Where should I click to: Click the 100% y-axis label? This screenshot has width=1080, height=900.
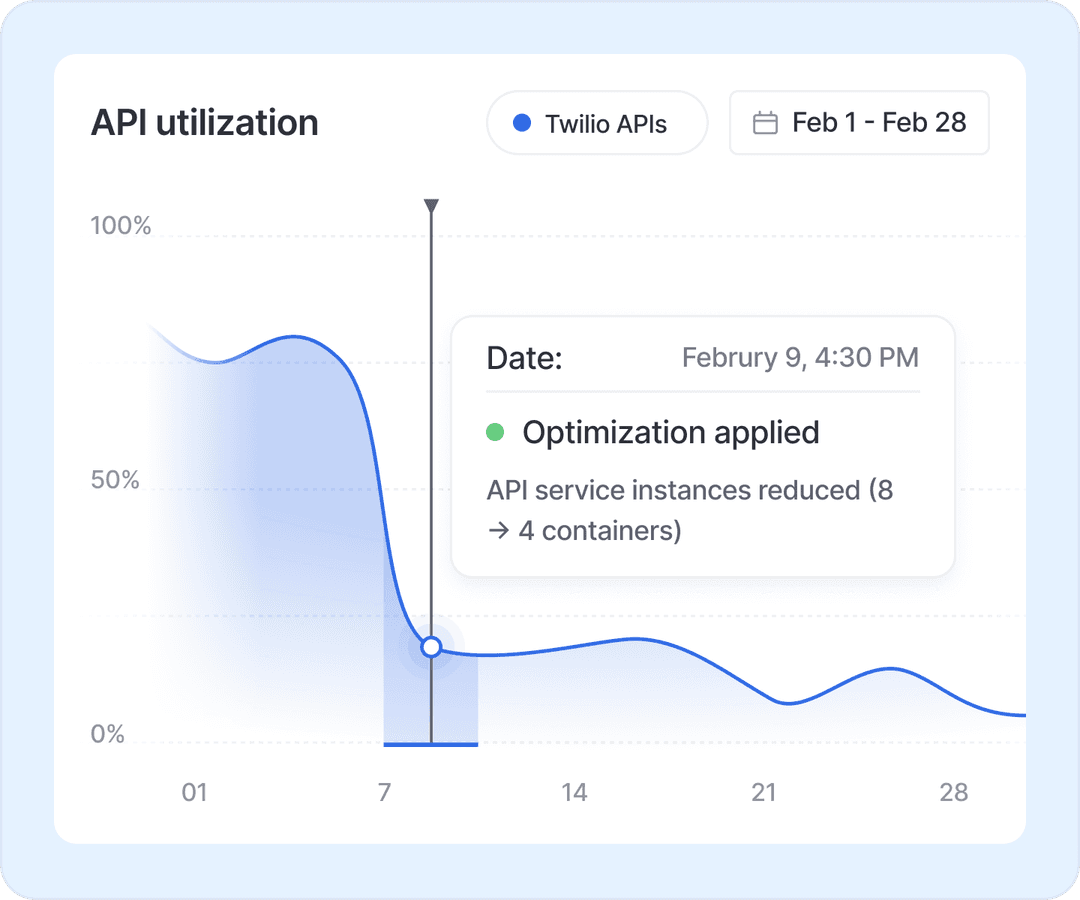click(x=121, y=226)
